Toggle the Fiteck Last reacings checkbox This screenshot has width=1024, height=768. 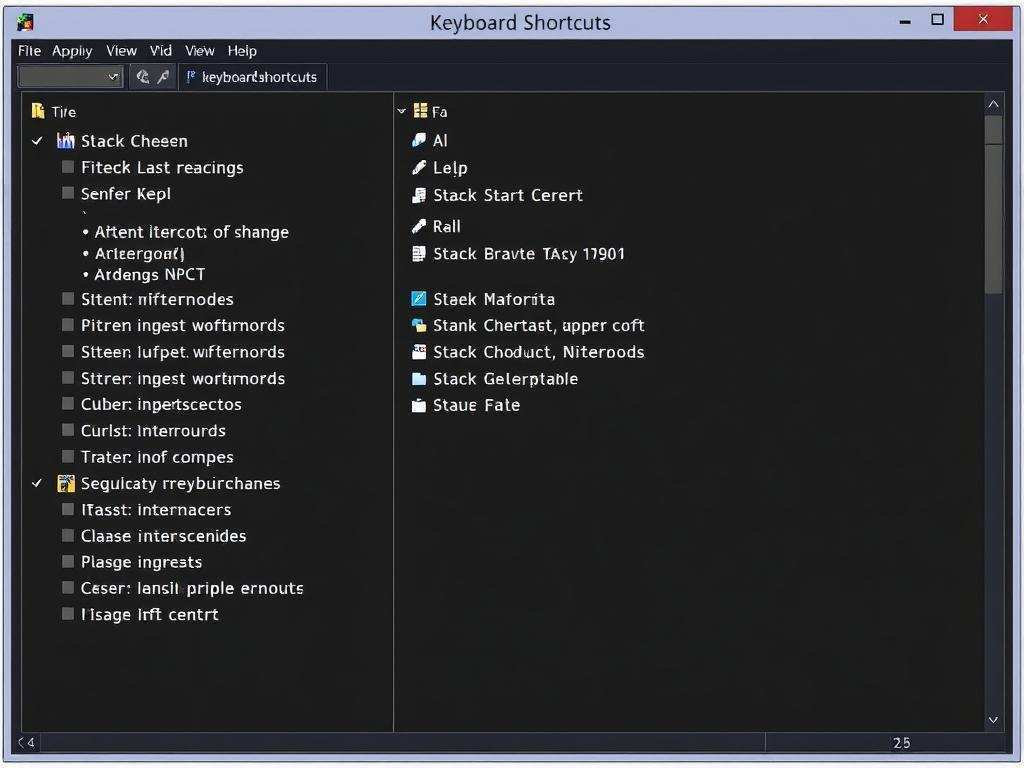(68, 167)
